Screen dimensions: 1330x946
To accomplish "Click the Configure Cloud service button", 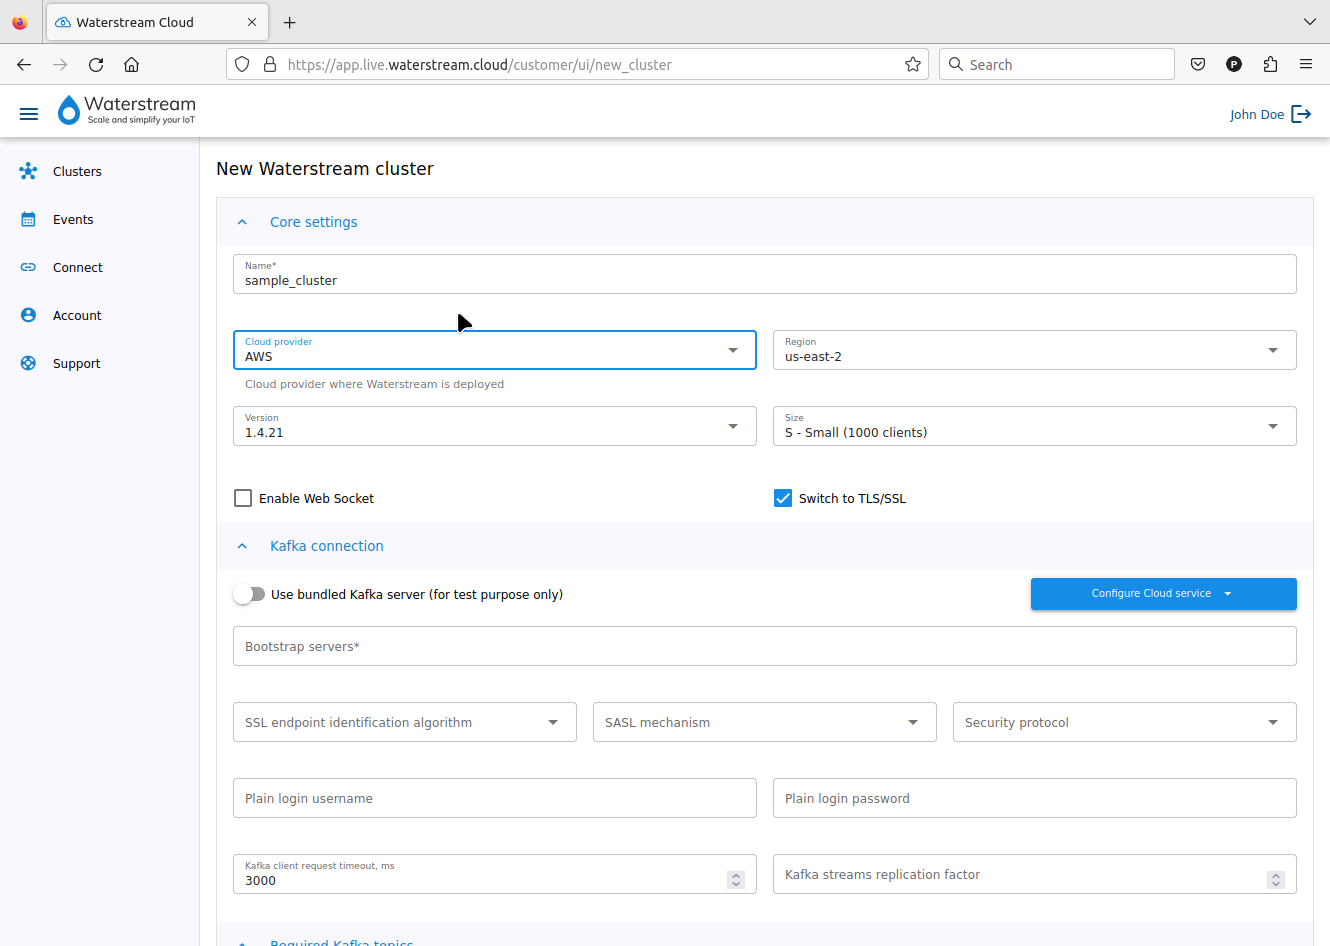I will pyautogui.click(x=1164, y=593).
